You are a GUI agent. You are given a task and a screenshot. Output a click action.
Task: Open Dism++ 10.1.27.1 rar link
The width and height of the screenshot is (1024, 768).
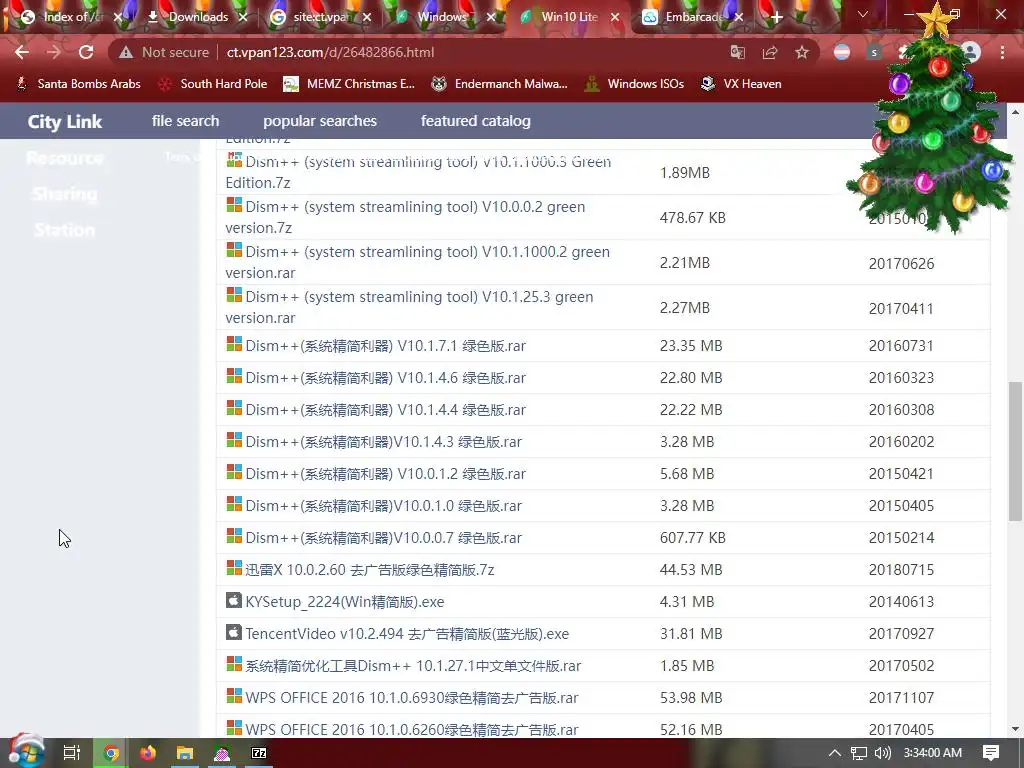413,665
